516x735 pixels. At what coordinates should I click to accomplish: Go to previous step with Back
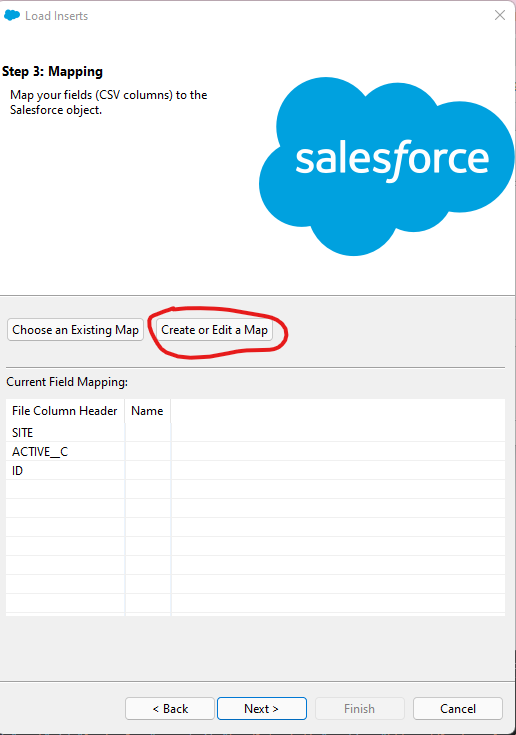click(170, 708)
